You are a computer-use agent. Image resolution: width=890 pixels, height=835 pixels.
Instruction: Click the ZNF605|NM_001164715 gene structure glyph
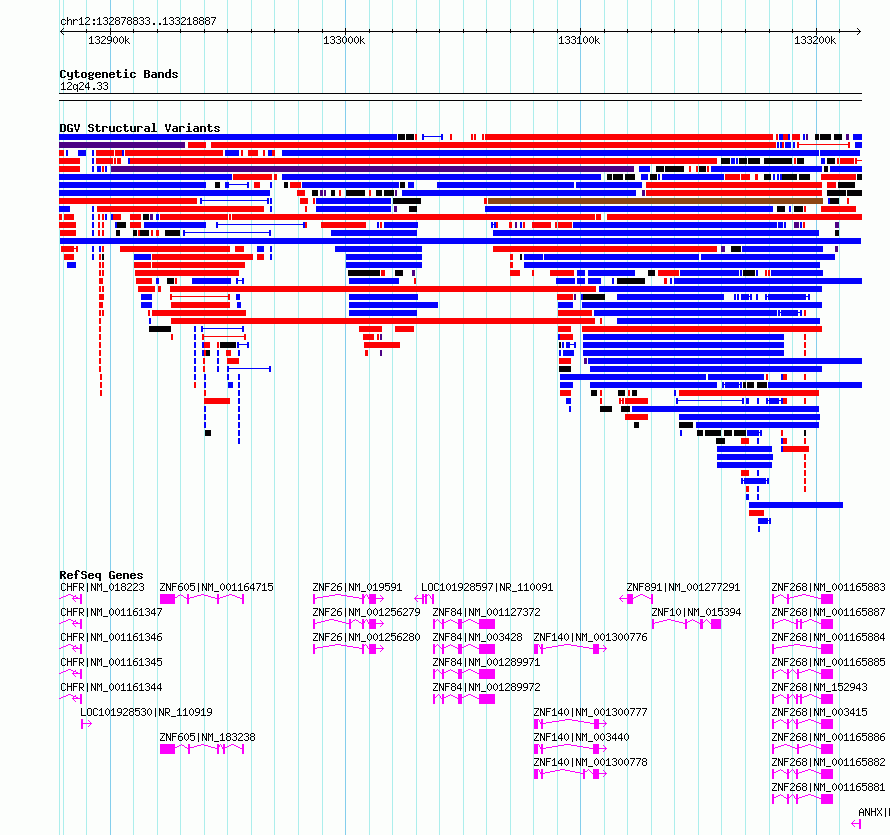point(202,599)
